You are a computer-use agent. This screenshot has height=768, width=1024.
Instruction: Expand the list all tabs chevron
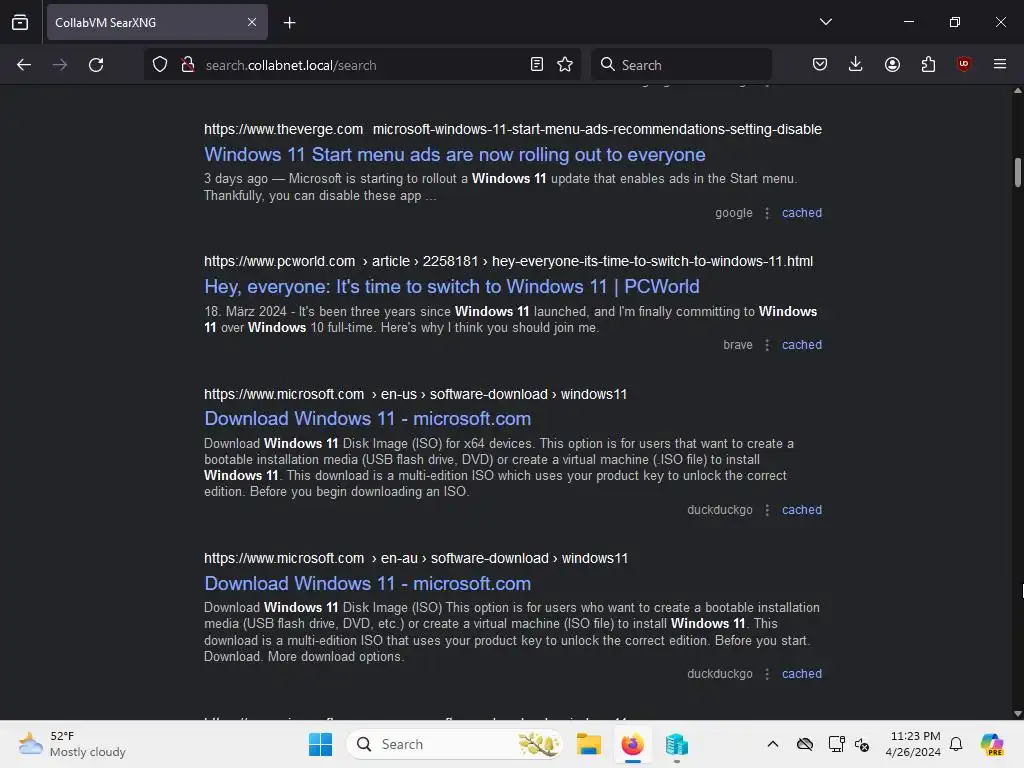(x=825, y=22)
